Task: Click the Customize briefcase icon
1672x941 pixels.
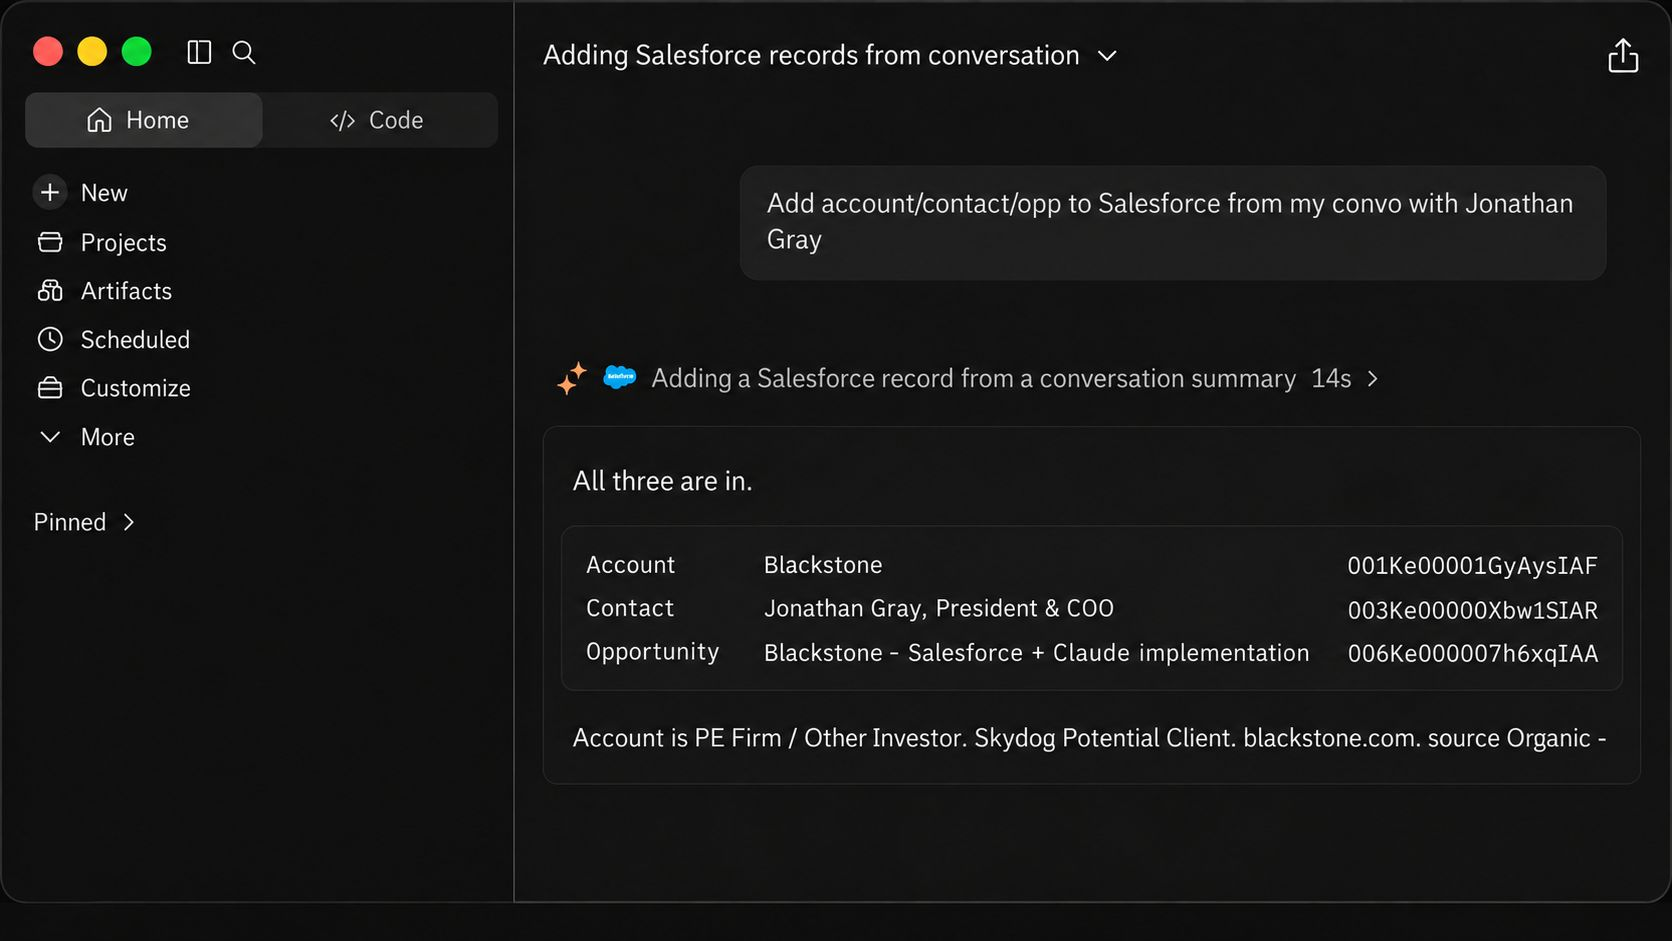Action: pos(50,388)
